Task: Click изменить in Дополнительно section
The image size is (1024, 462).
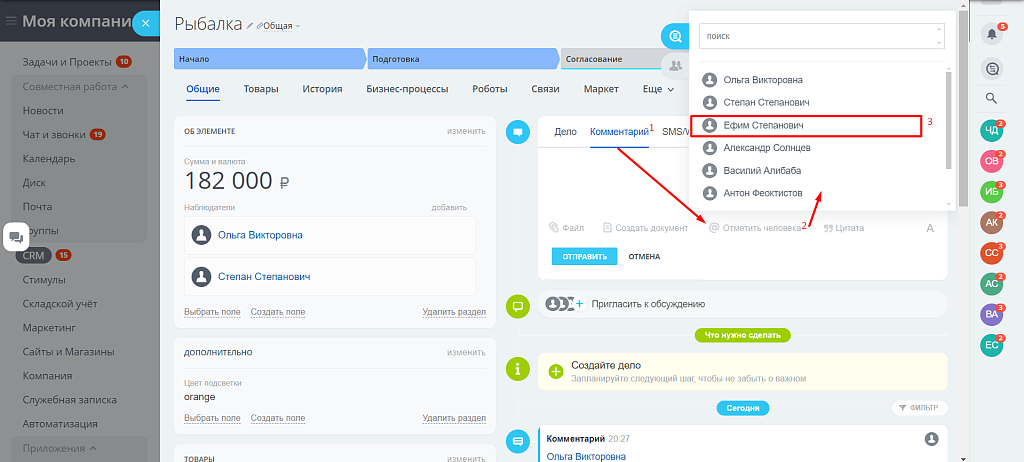Action: click(466, 352)
